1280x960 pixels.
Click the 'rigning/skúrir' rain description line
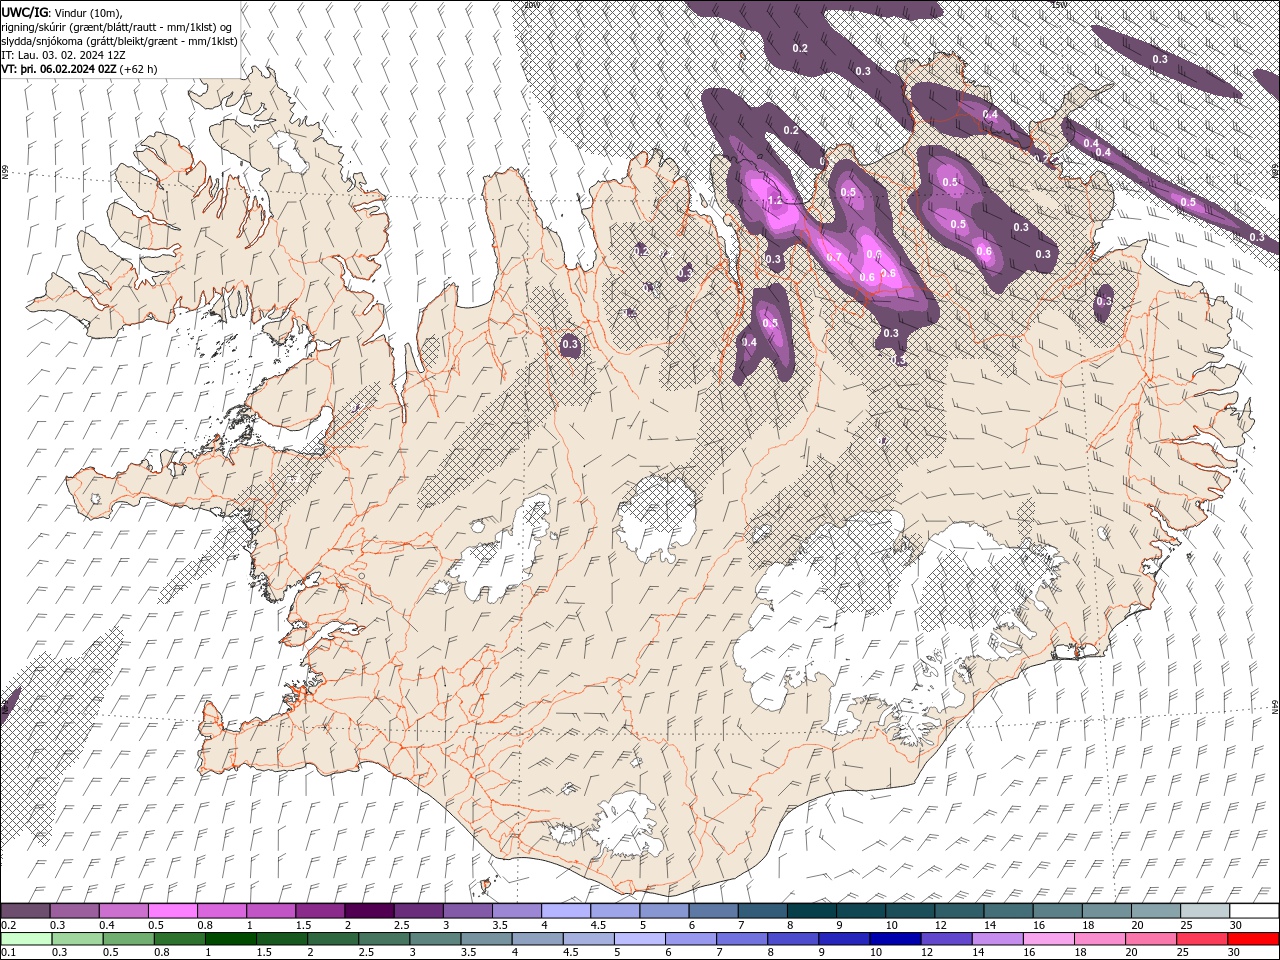117,27
